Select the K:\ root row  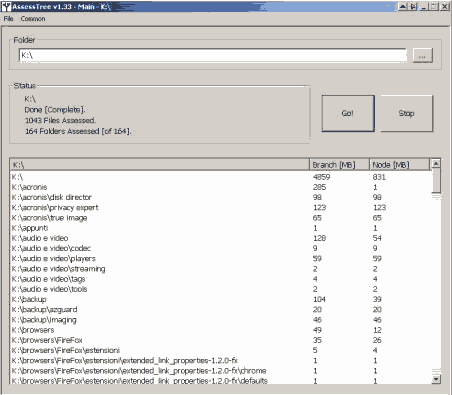click(x=220, y=177)
